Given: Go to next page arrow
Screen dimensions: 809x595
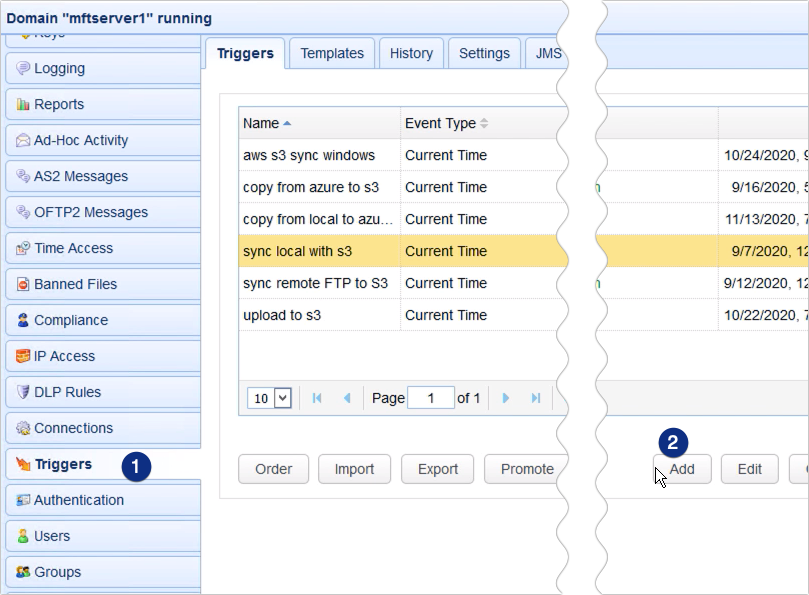Looking at the screenshot, I should pyautogui.click(x=506, y=398).
